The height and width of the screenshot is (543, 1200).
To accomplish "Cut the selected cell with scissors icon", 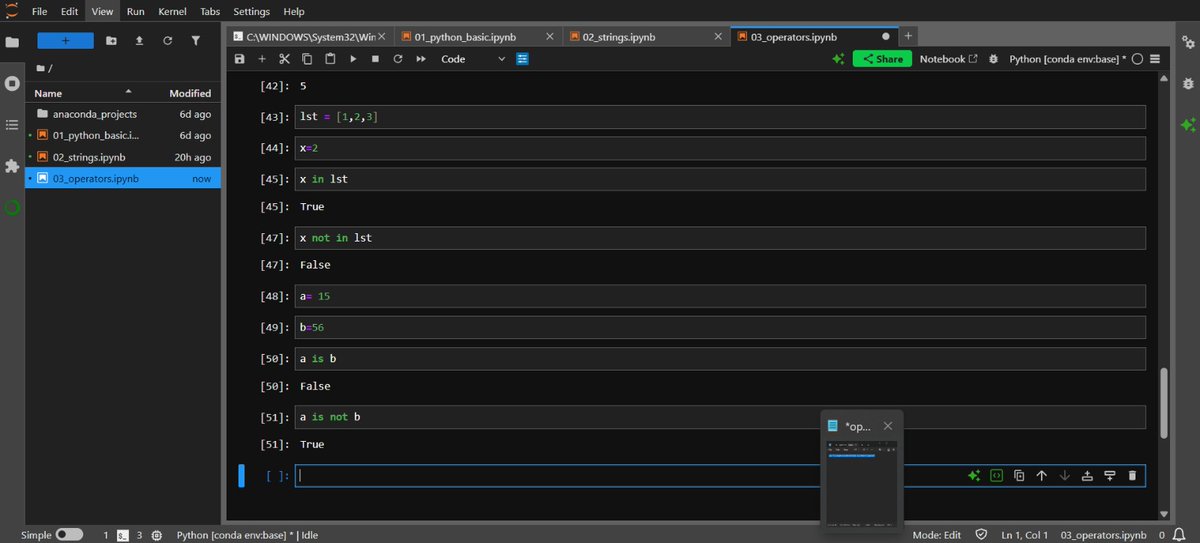I will (x=284, y=59).
